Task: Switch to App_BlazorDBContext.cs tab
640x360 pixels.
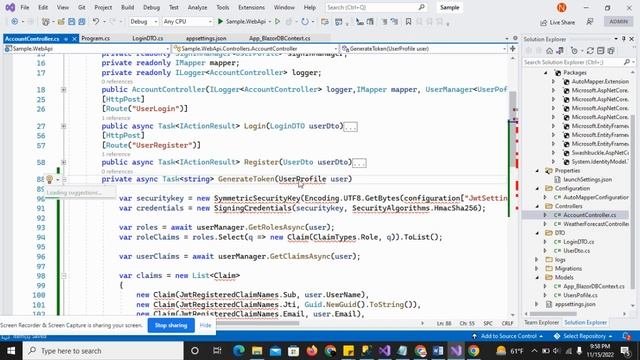Action: point(280,38)
